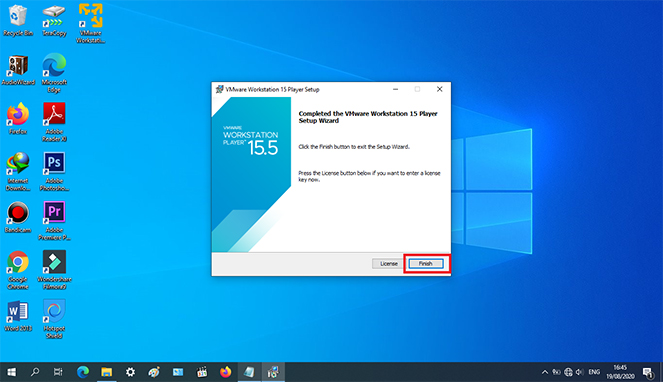Open the Action Center notification icon
This screenshot has height=382, width=663.
[648, 372]
